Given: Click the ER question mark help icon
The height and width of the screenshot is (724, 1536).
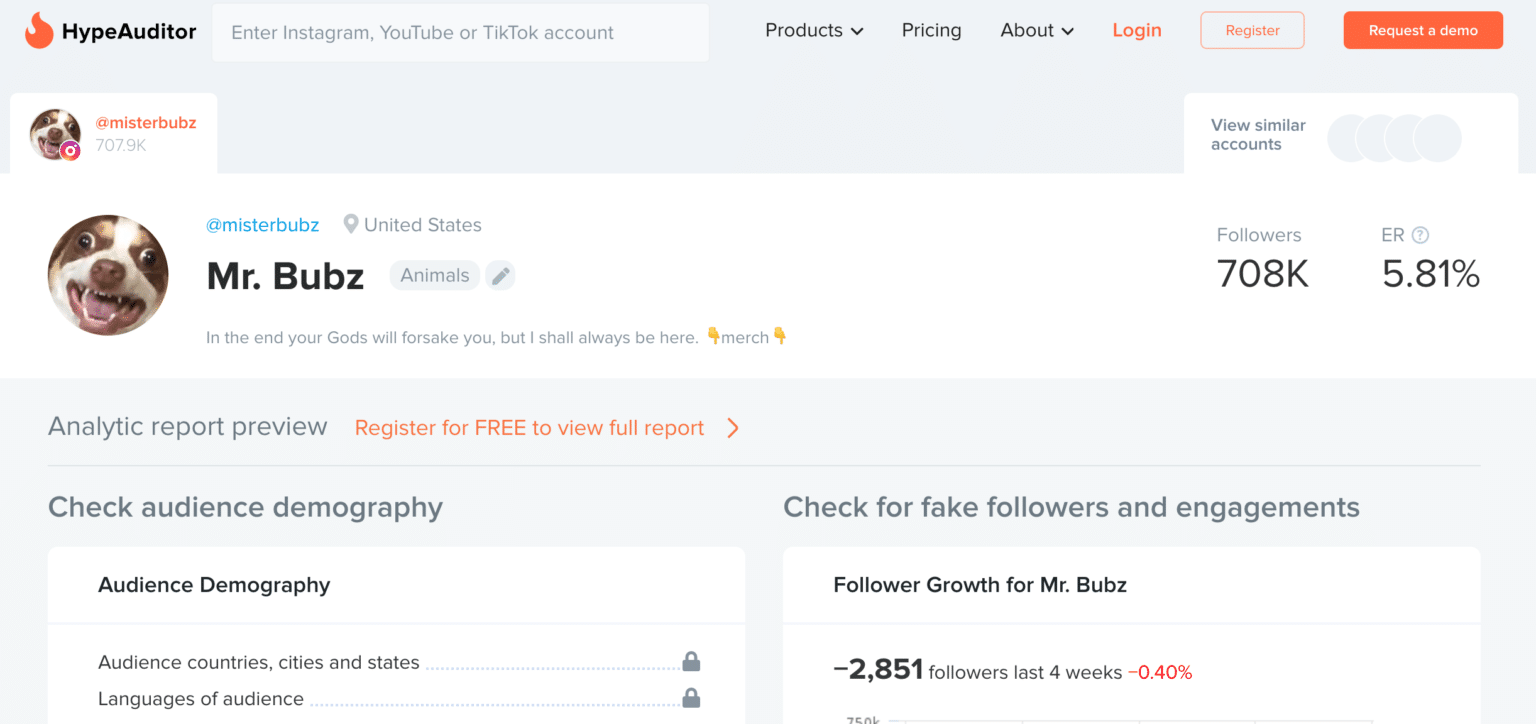Looking at the screenshot, I should pos(1420,235).
